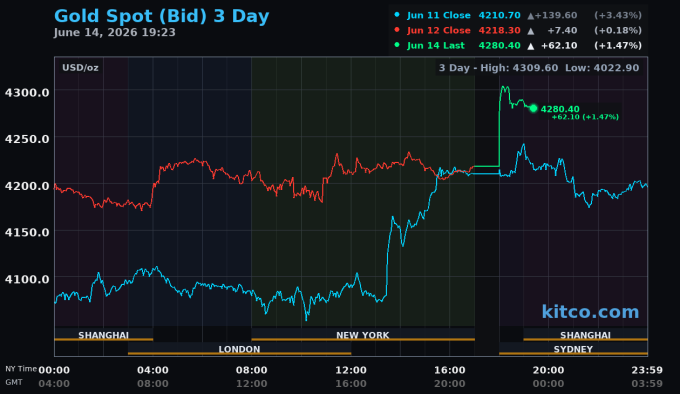Click the 04:00 NY time label
The image size is (680, 394).
[153, 370]
